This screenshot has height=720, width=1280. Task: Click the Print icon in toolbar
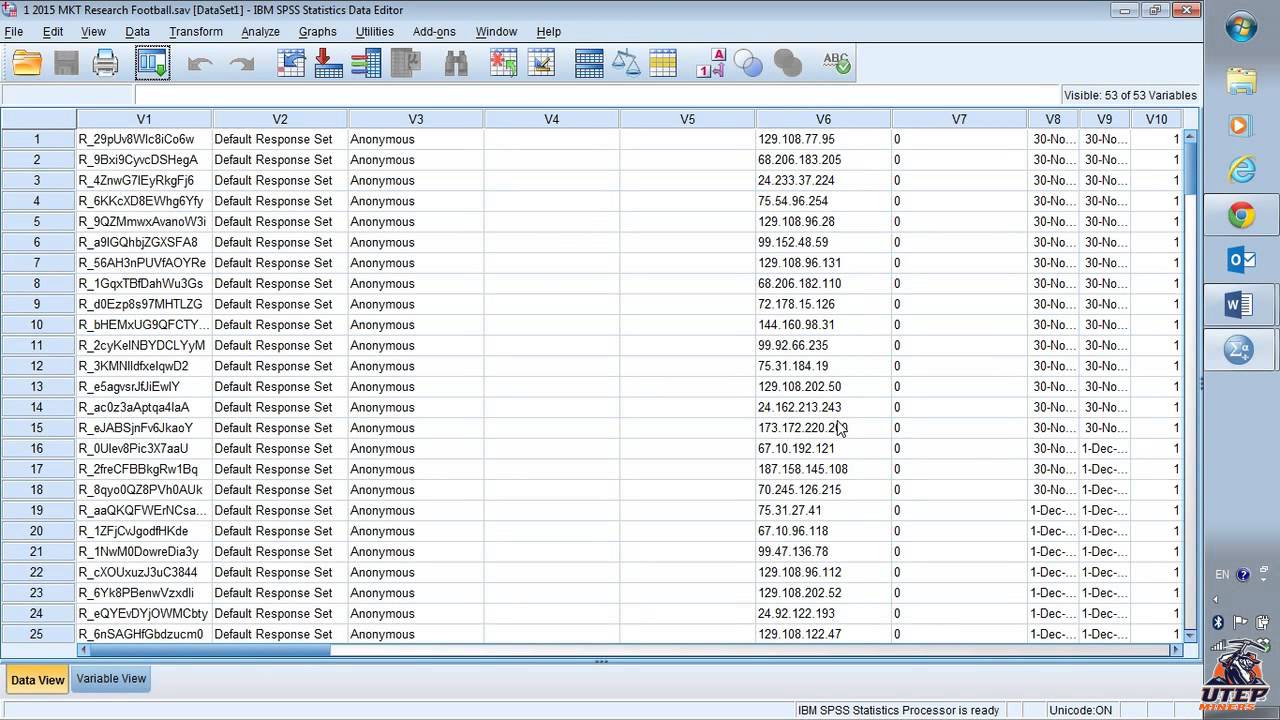[x=106, y=63]
